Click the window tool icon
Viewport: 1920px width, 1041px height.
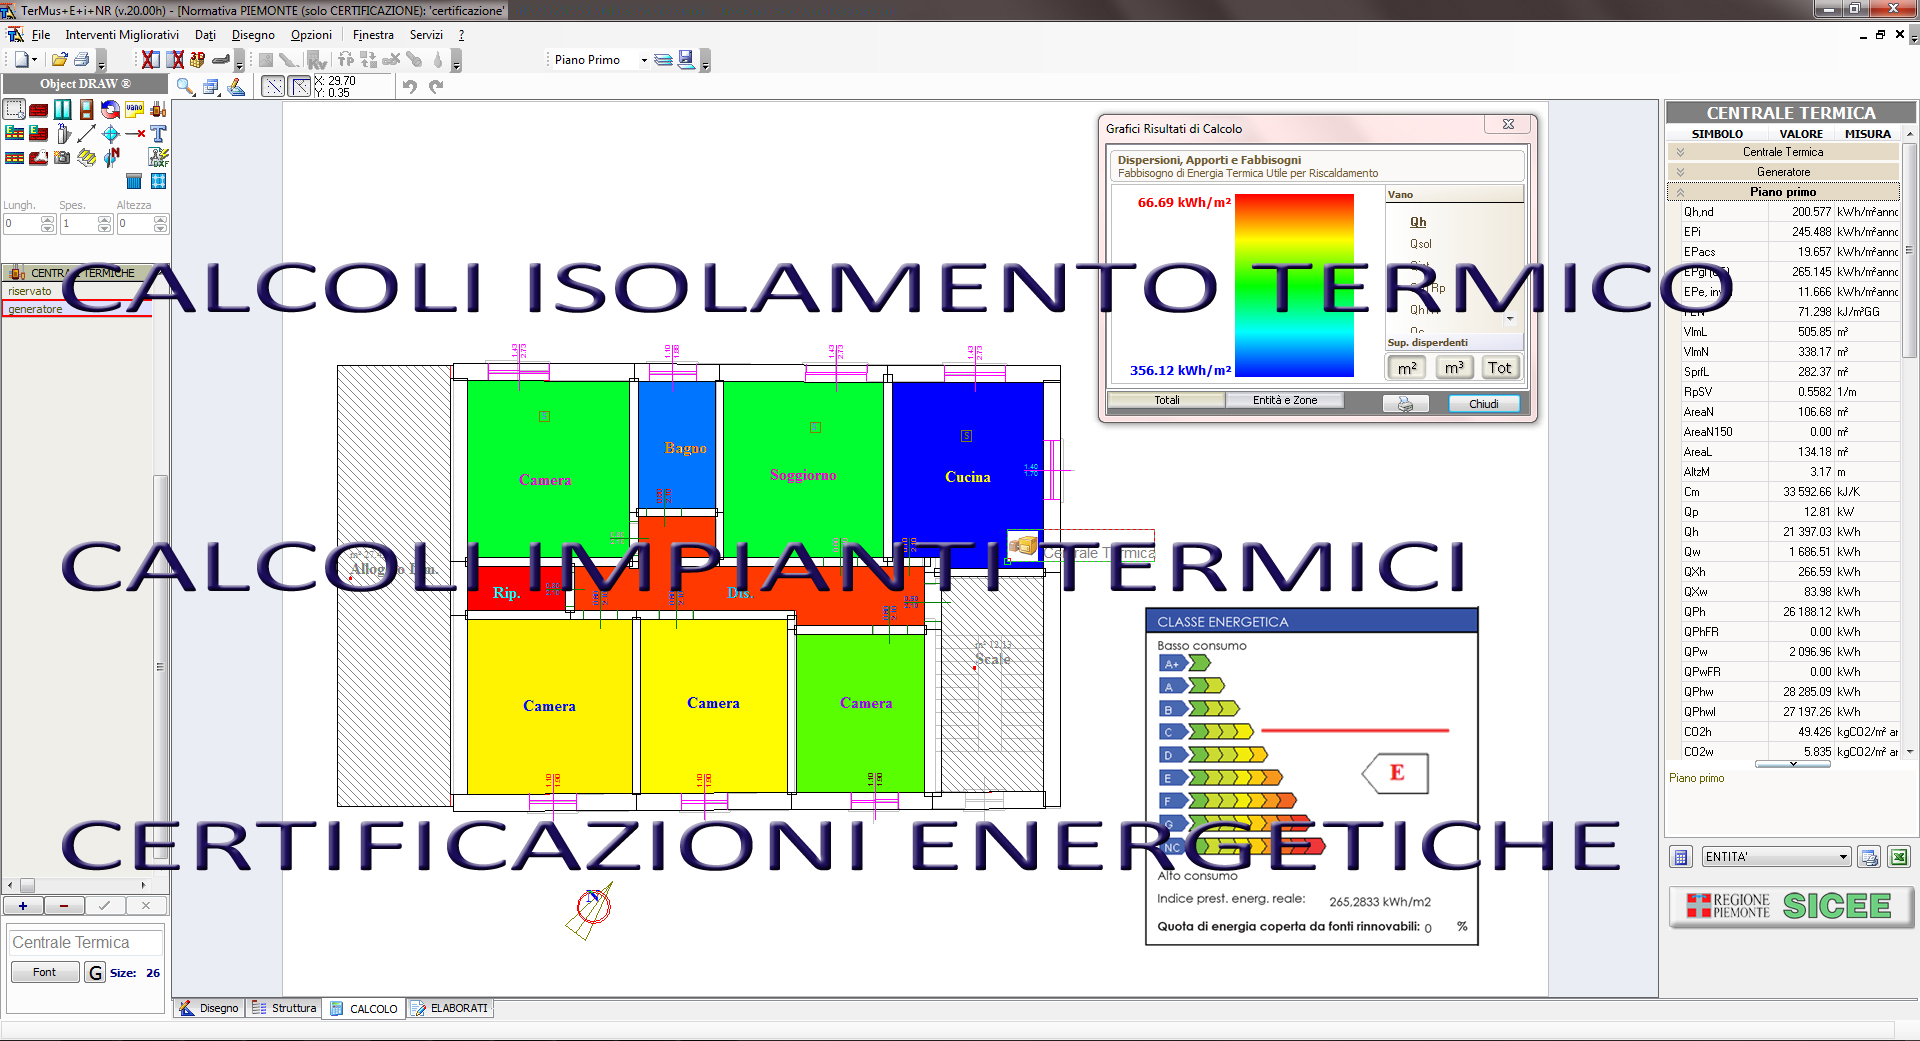tap(63, 110)
